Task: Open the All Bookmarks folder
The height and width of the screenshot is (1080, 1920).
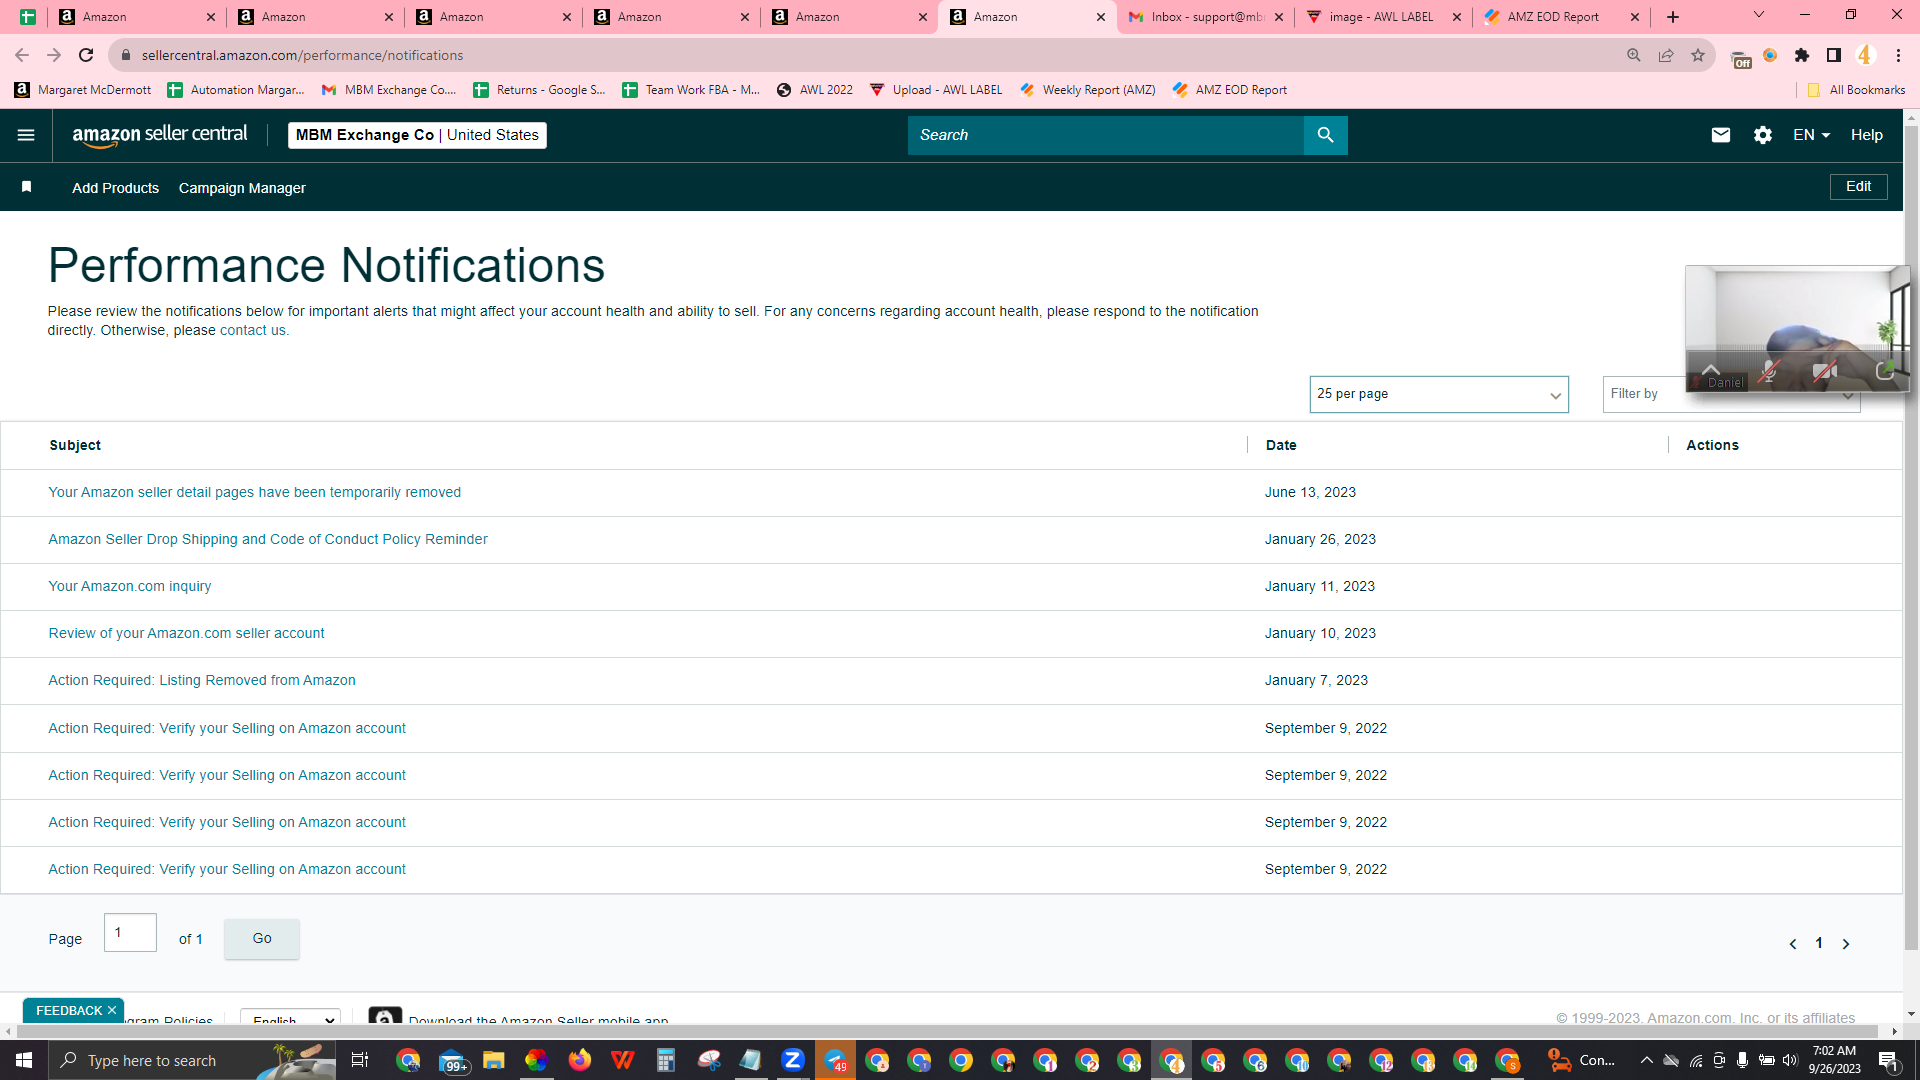Action: click(x=1855, y=90)
